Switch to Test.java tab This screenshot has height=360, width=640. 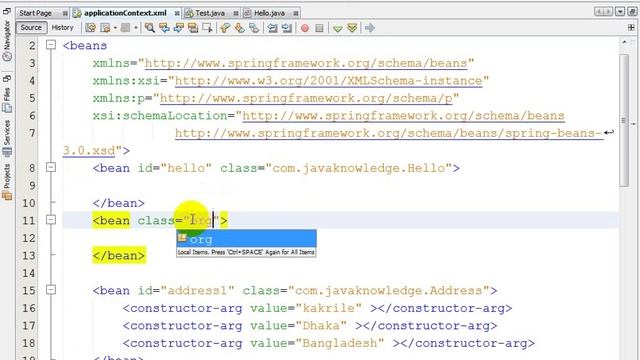(210, 13)
